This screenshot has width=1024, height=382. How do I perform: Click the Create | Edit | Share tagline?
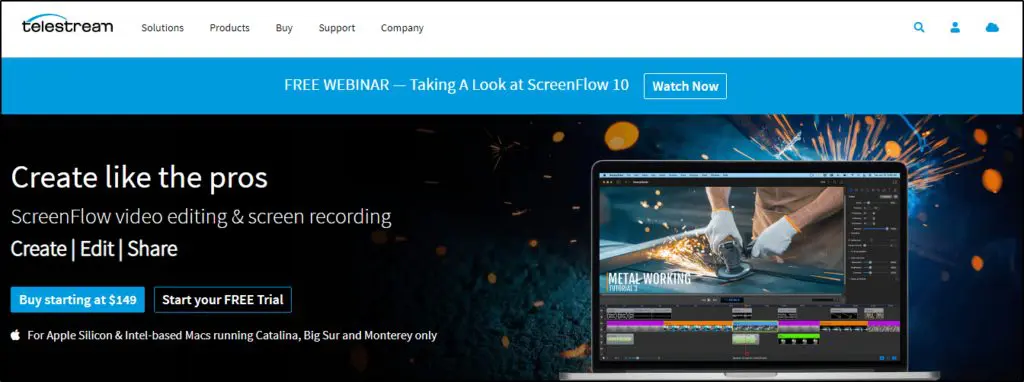(94, 249)
